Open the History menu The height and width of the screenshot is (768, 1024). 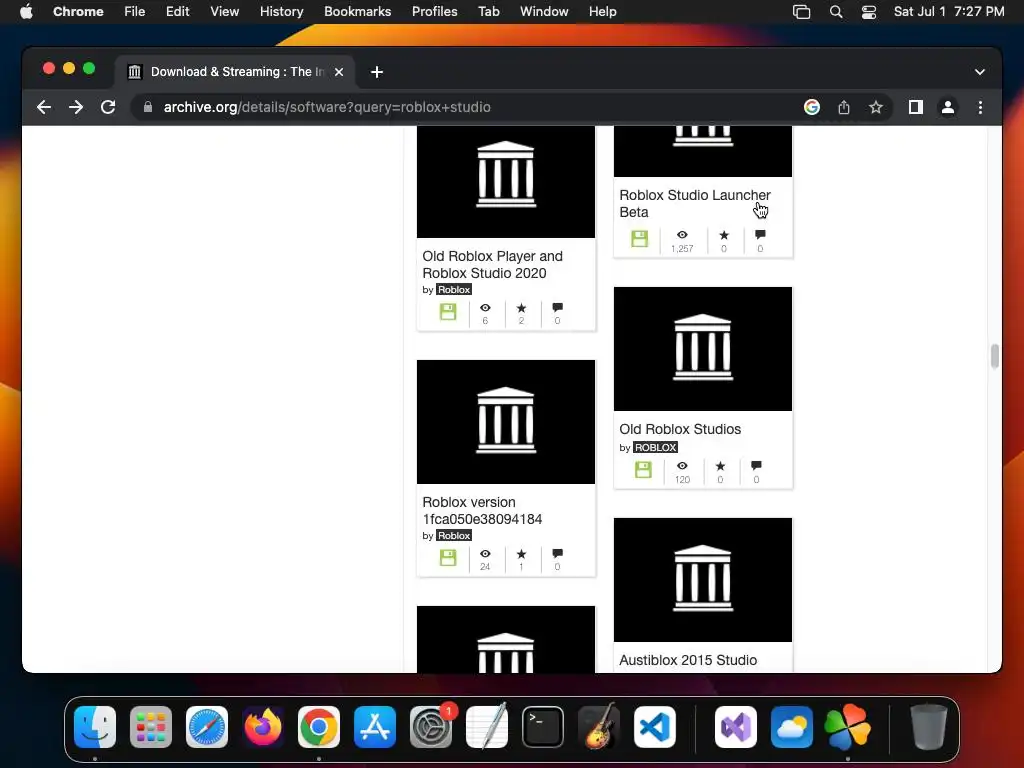281,11
